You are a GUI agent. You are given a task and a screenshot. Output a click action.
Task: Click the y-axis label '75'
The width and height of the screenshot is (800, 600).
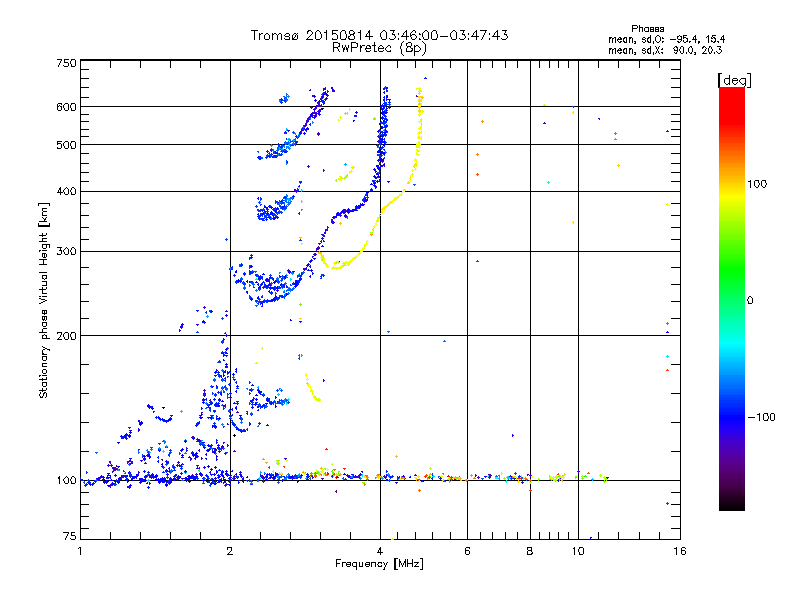(69, 536)
